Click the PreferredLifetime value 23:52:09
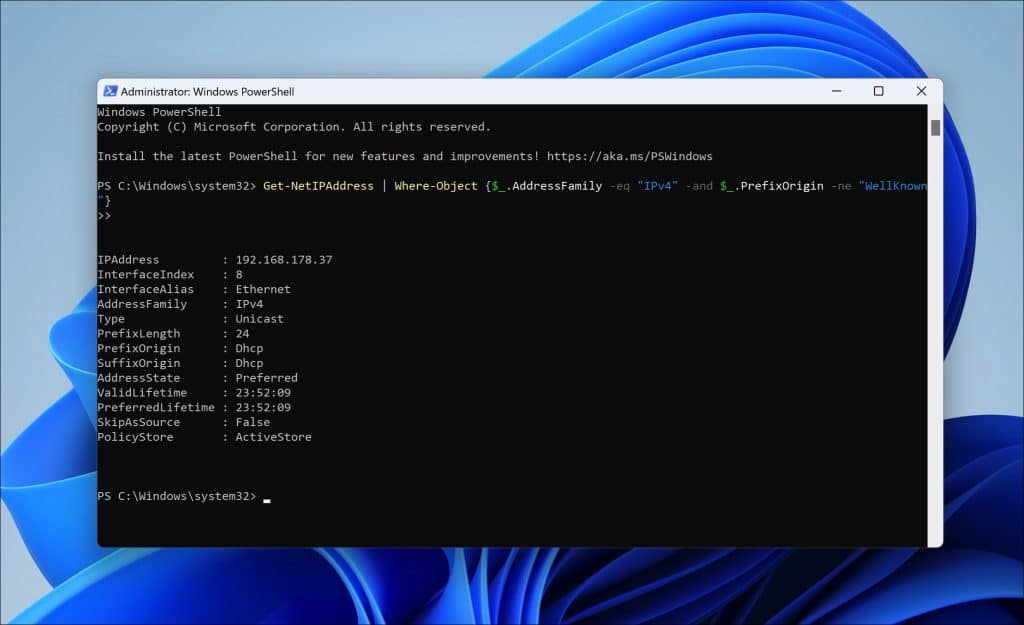 tap(263, 408)
